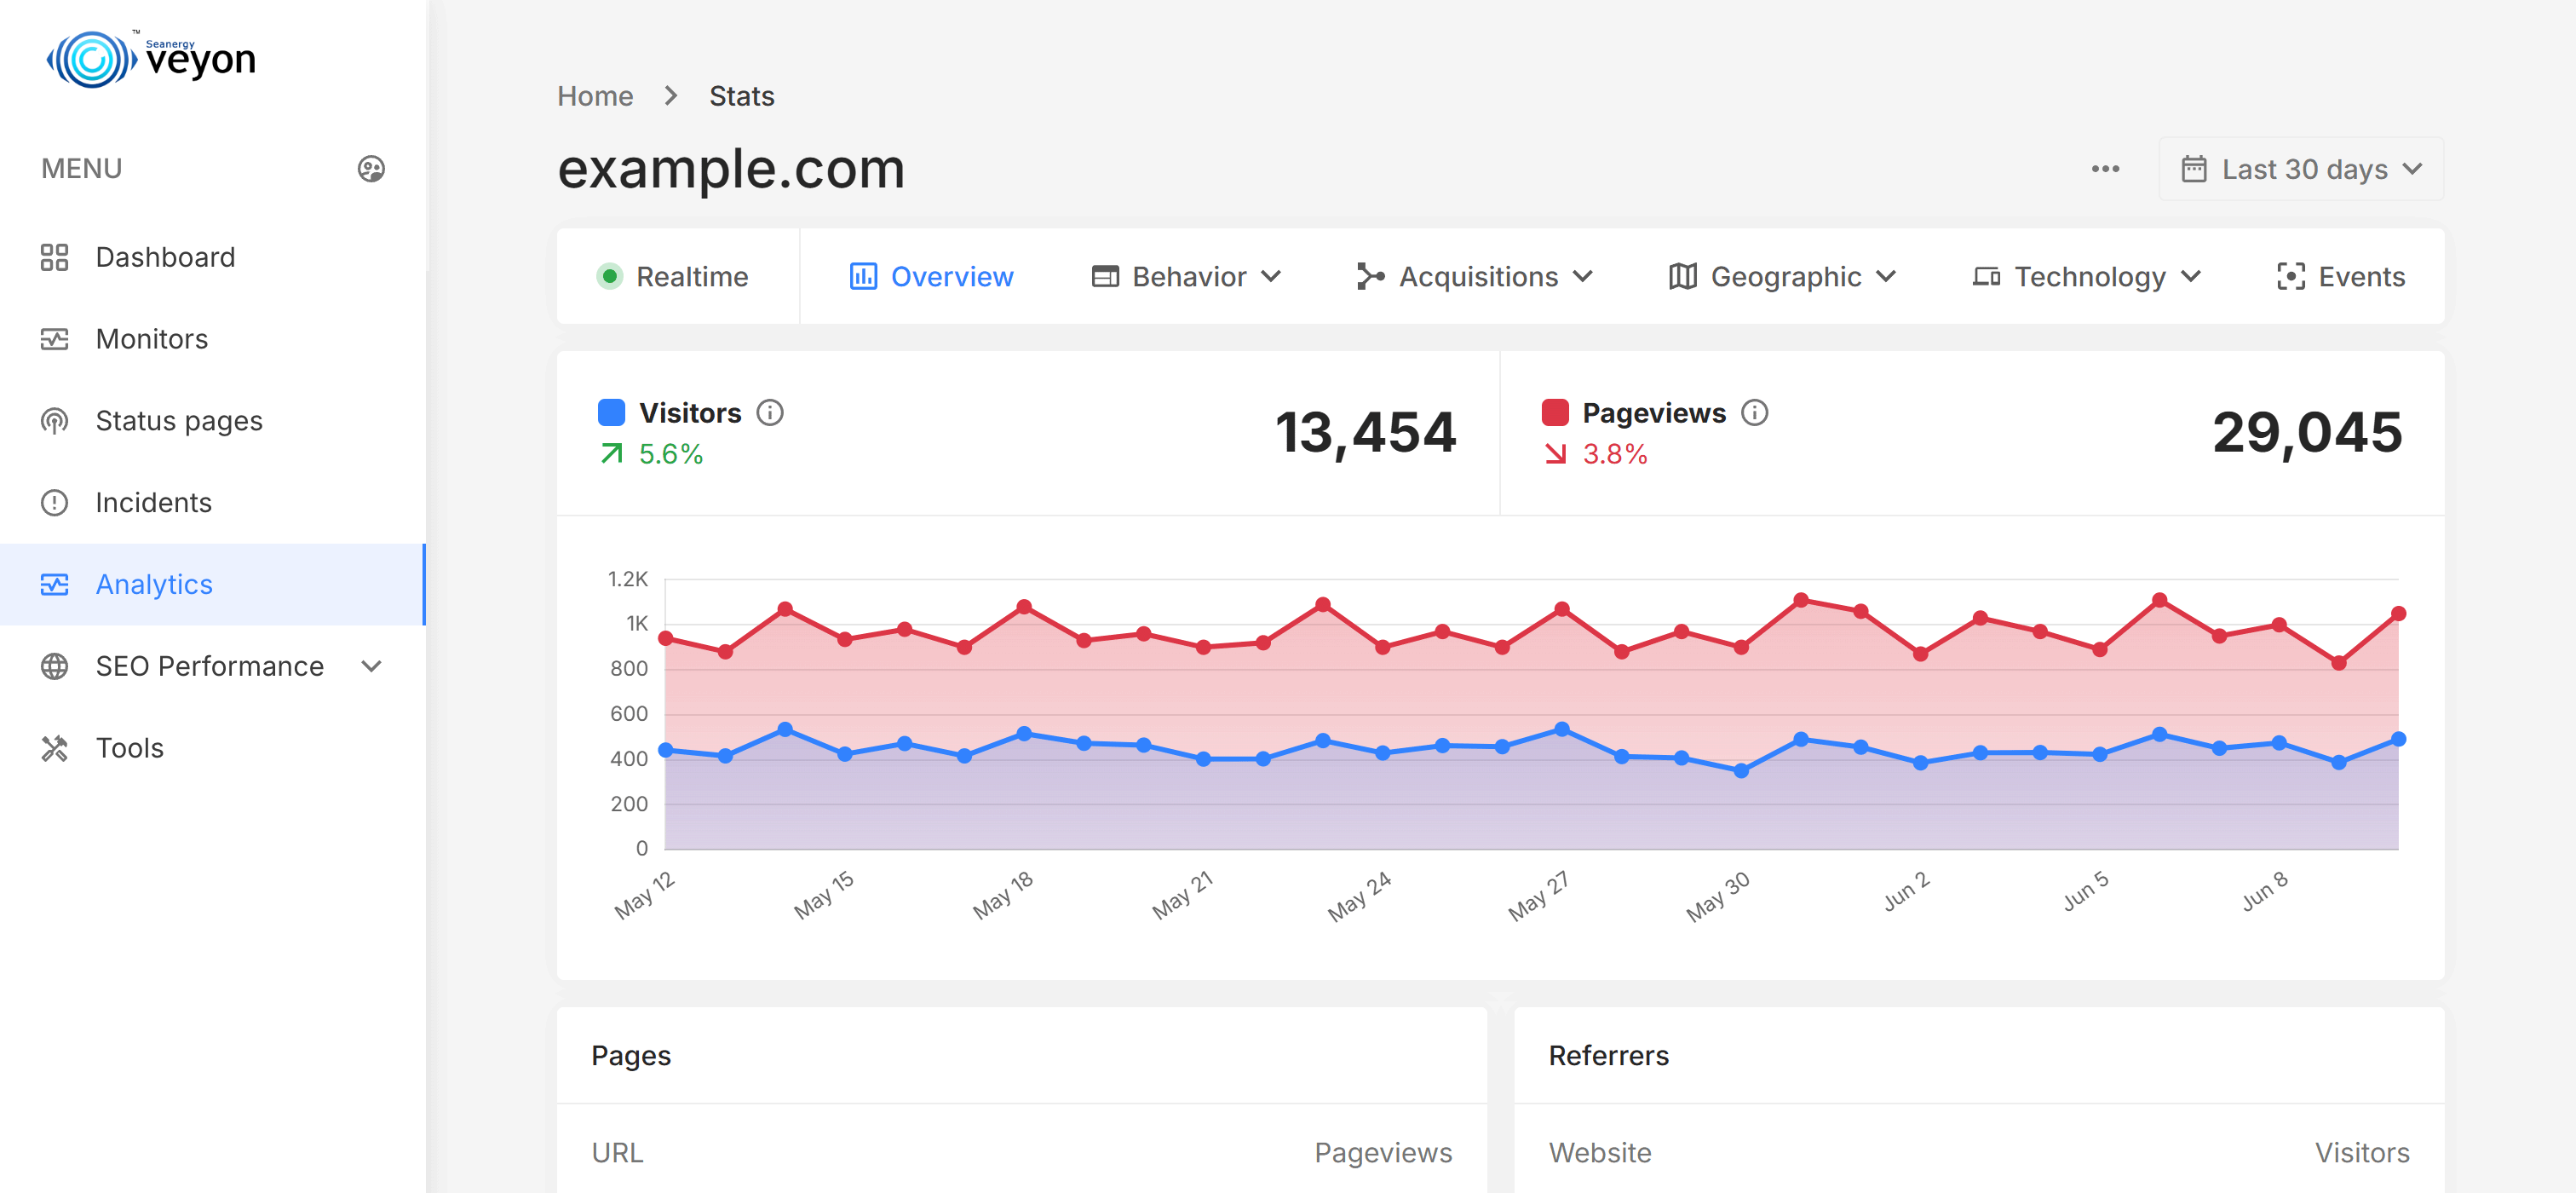The height and width of the screenshot is (1193, 2576).
Task: Open Tools from sidebar menu
Action: coord(129,748)
